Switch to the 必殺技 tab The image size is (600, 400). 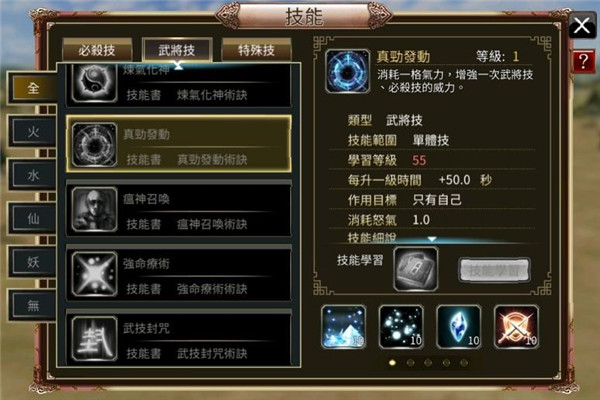97,50
